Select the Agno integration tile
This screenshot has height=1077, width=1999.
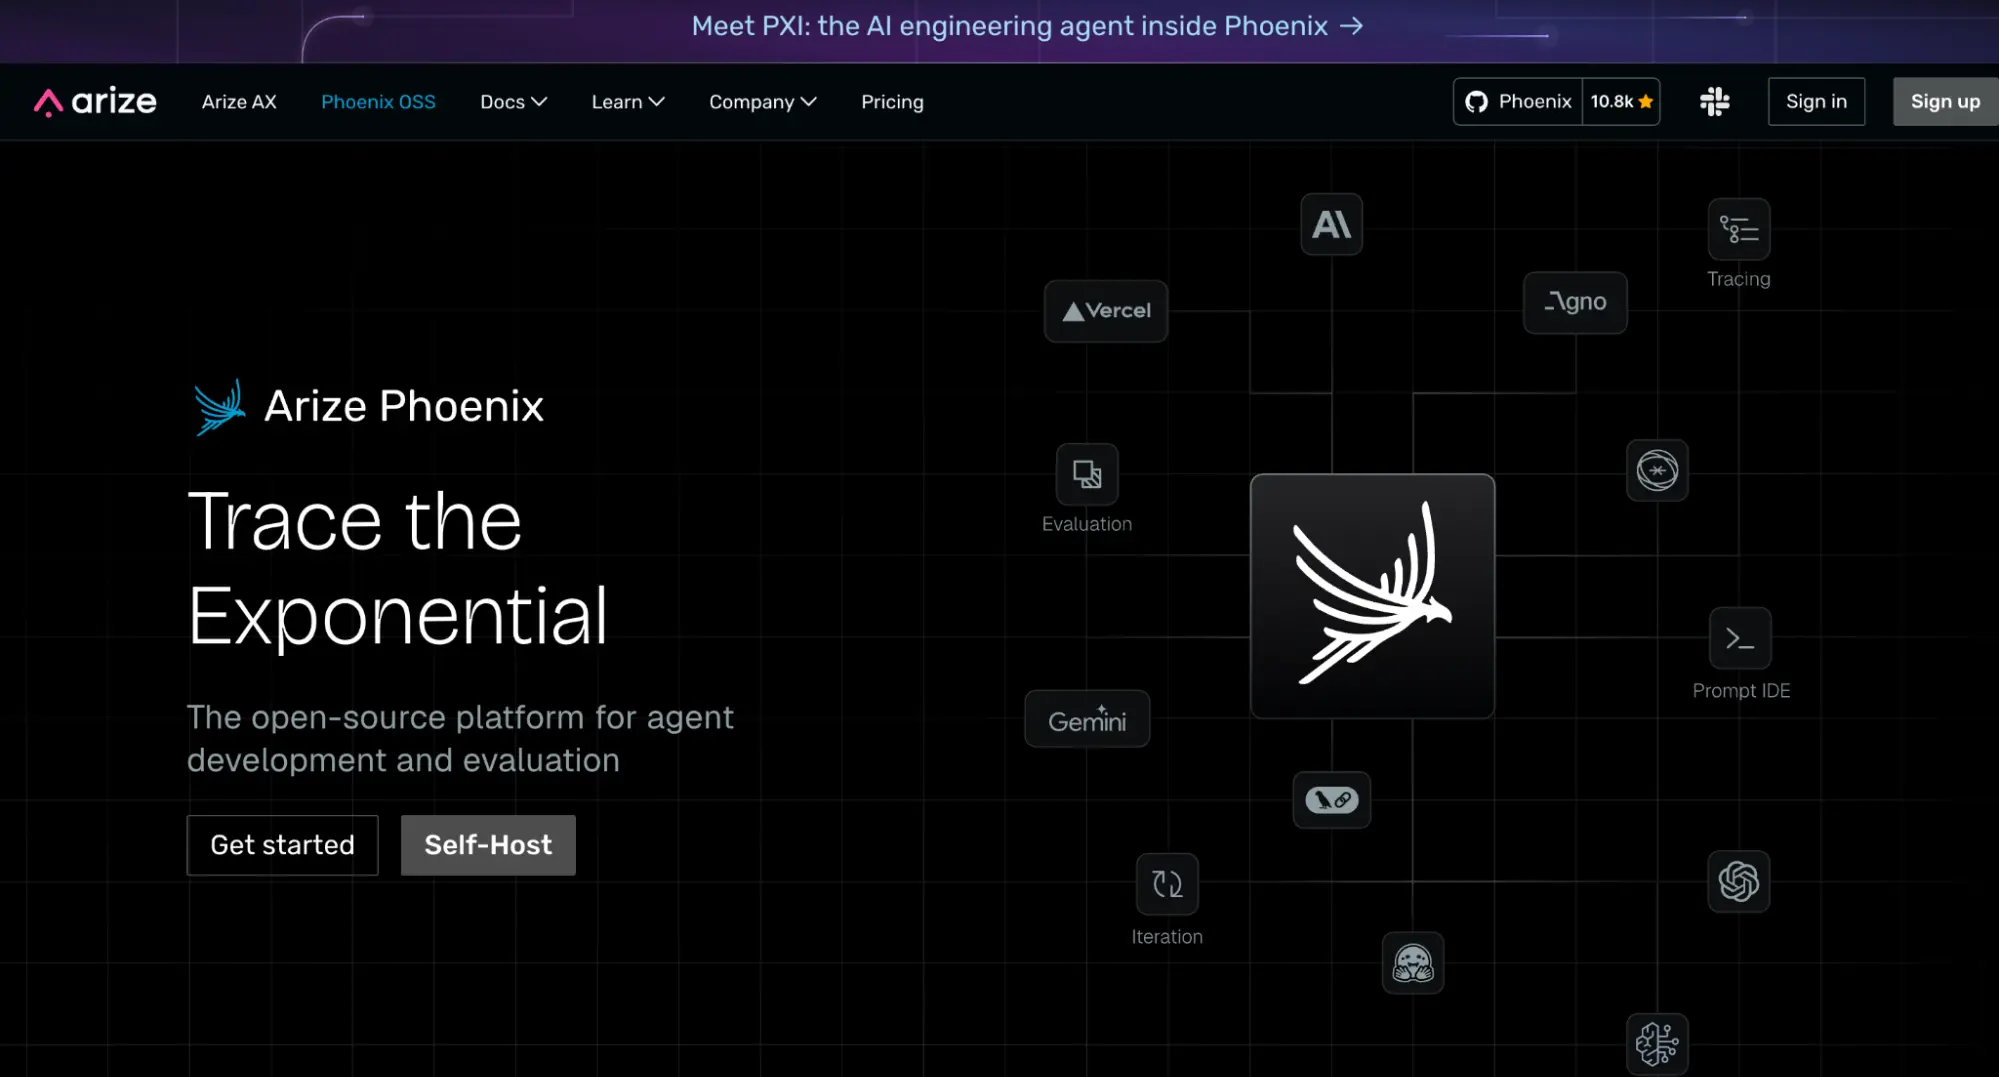[1575, 302]
